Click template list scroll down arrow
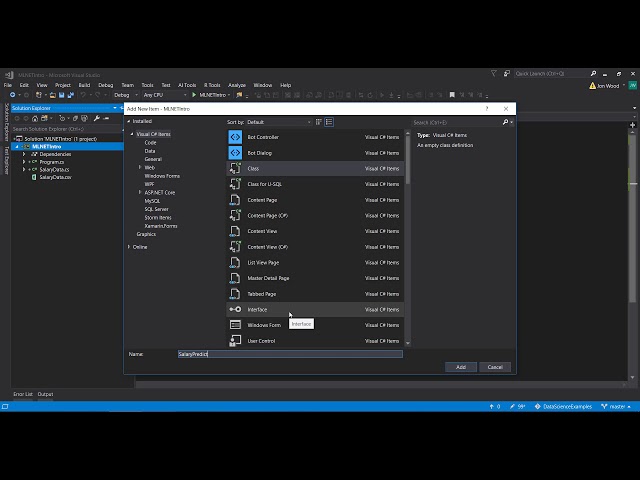This screenshot has height=480, width=640. pyautogui.click(x=407, y=344)
